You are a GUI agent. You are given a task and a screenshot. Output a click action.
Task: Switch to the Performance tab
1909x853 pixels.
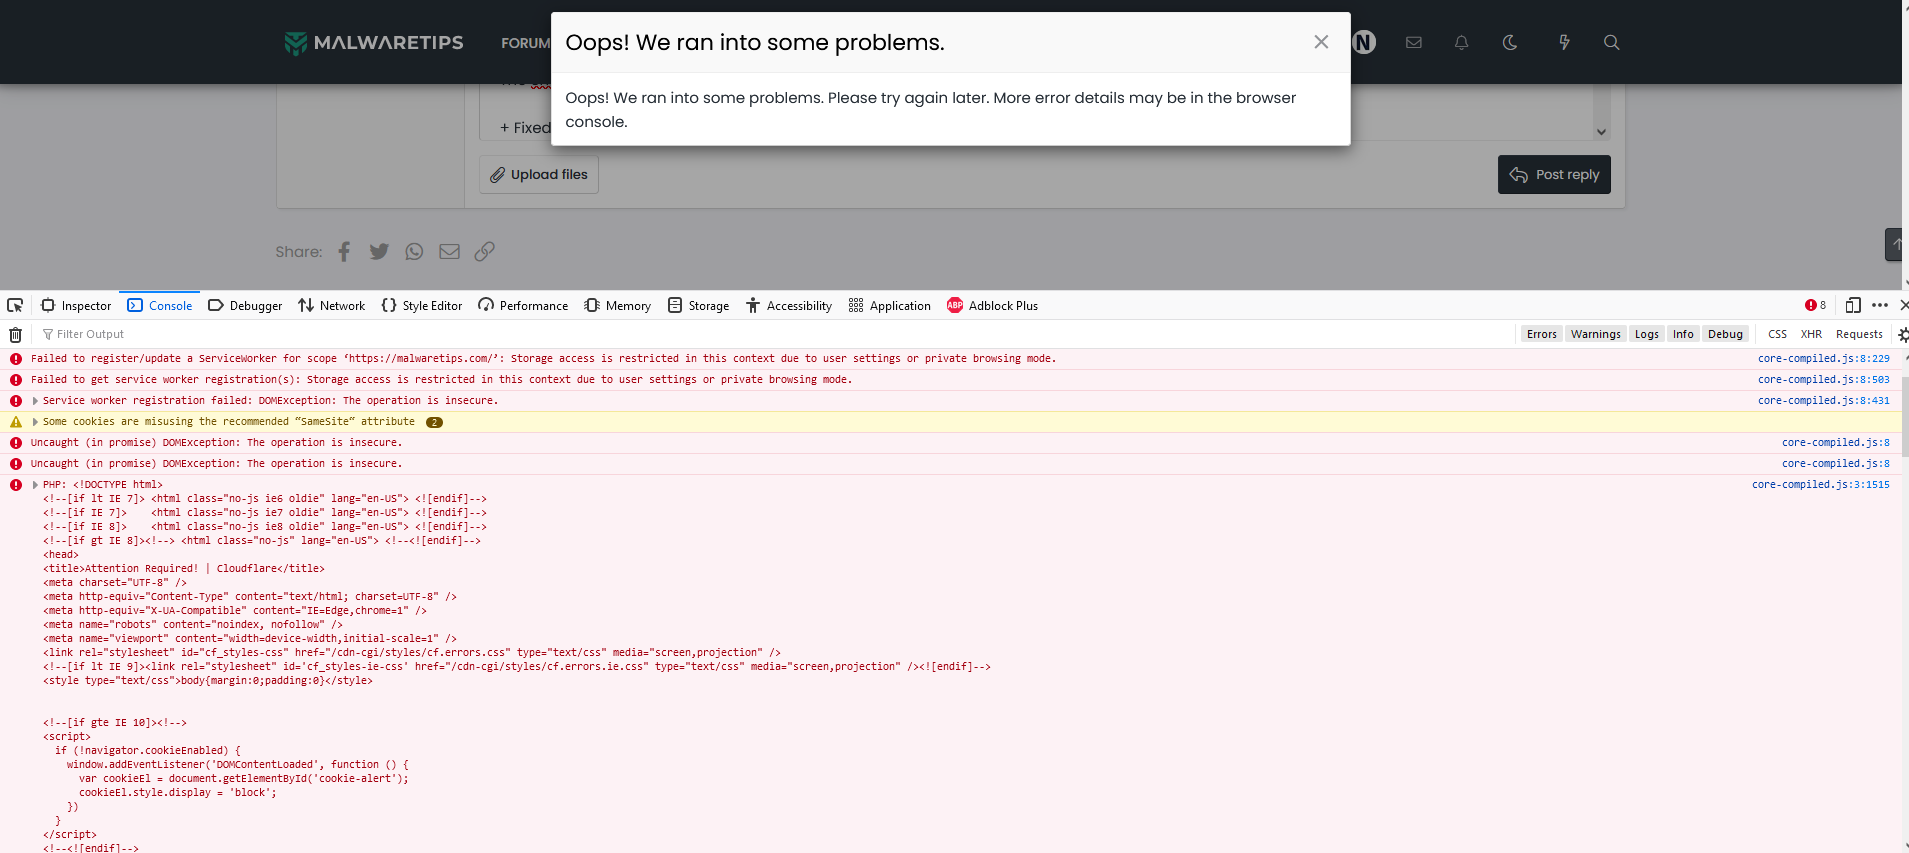[523, 305]
